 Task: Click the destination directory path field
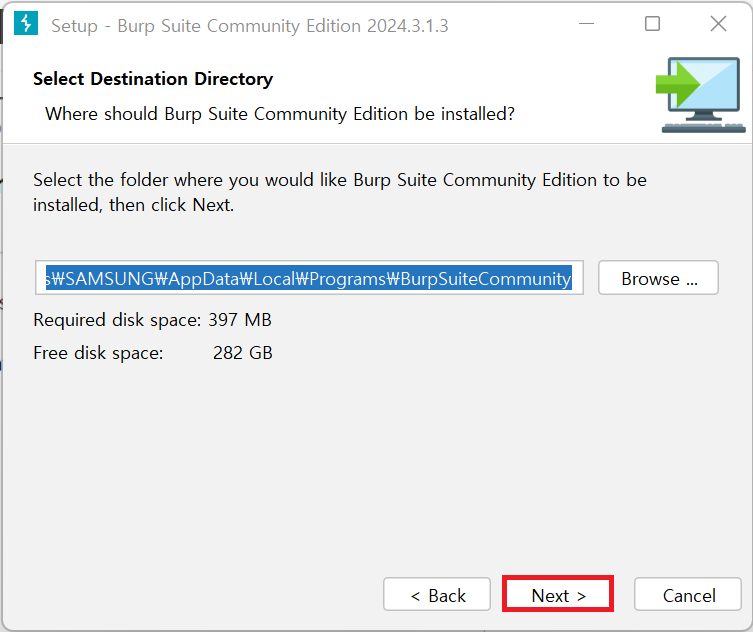click(x=309, y=278)
